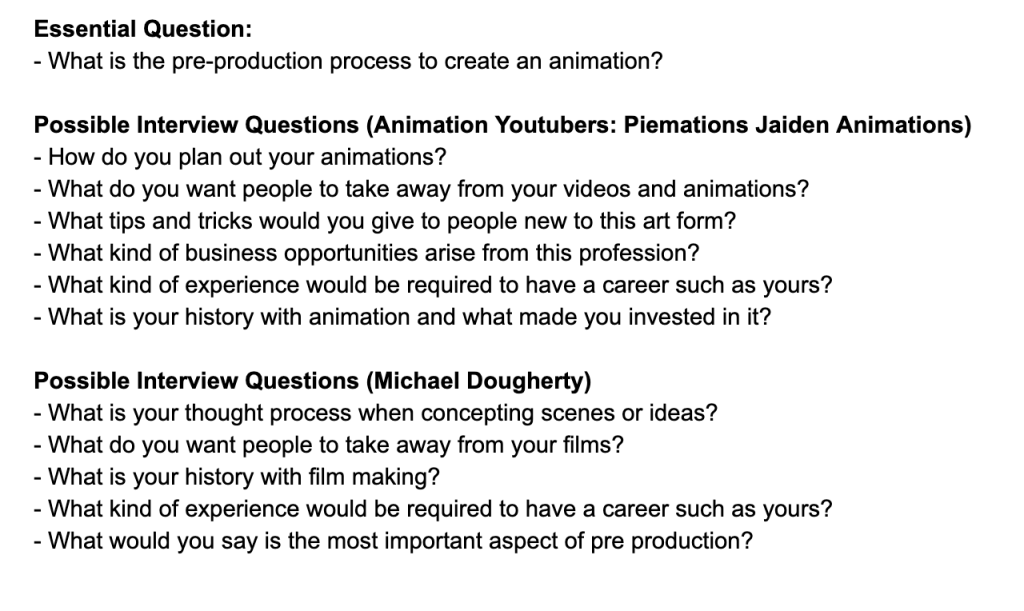Click the career experience question under Michael Dougherty
This screenshot has height=611, width=1024.
[433, 508]
